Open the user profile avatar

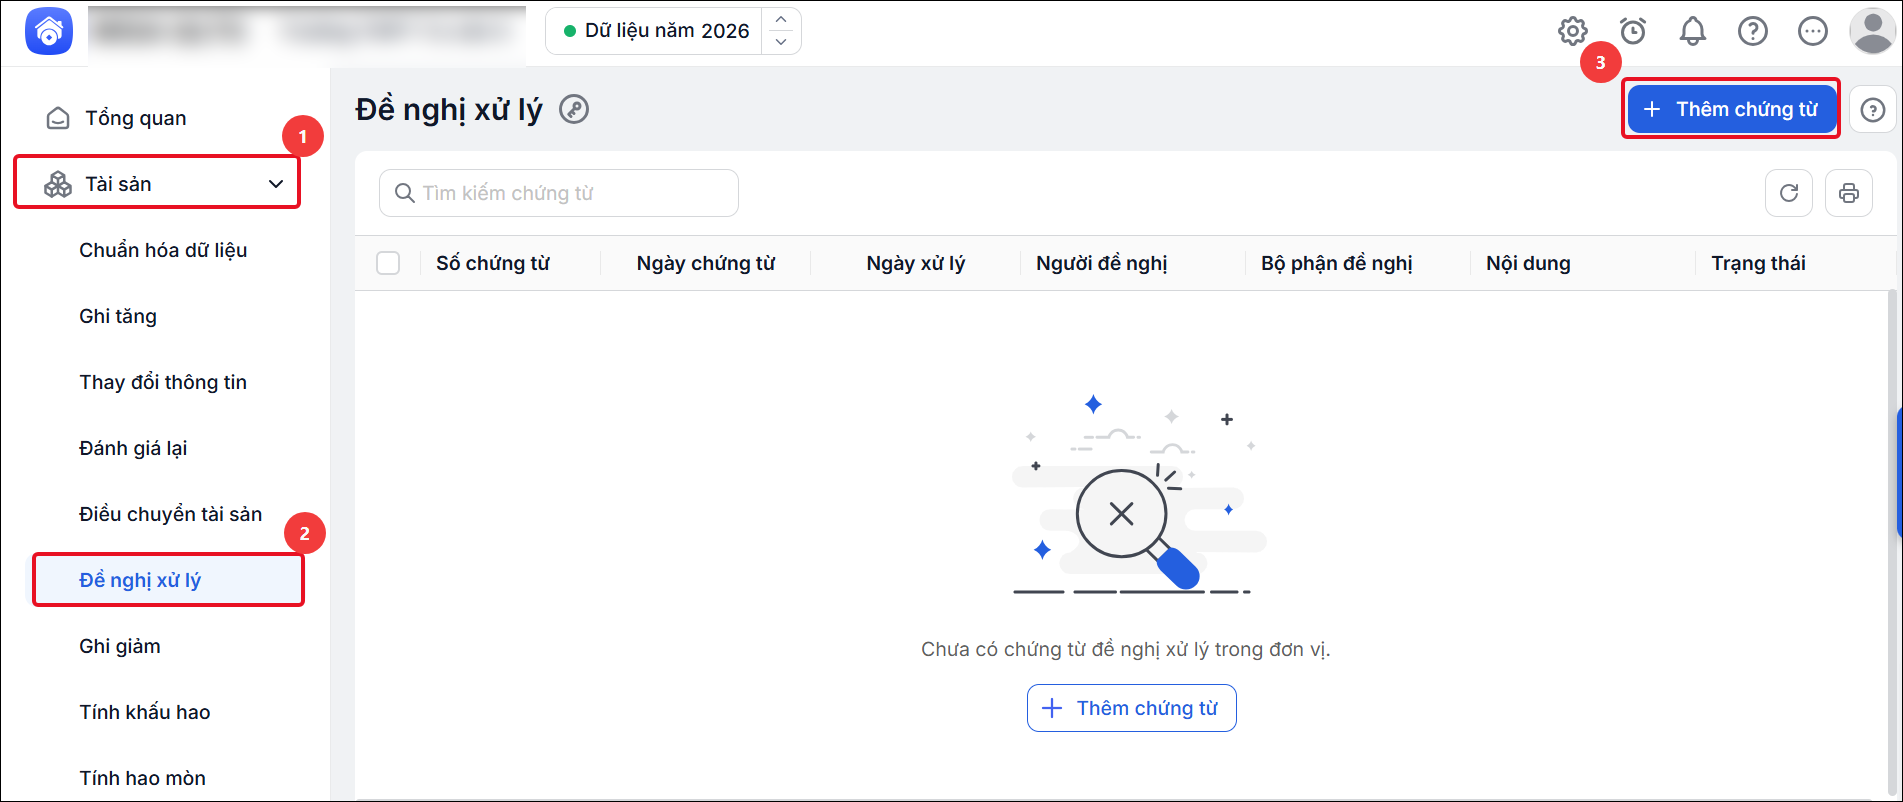pos(1872,31)
